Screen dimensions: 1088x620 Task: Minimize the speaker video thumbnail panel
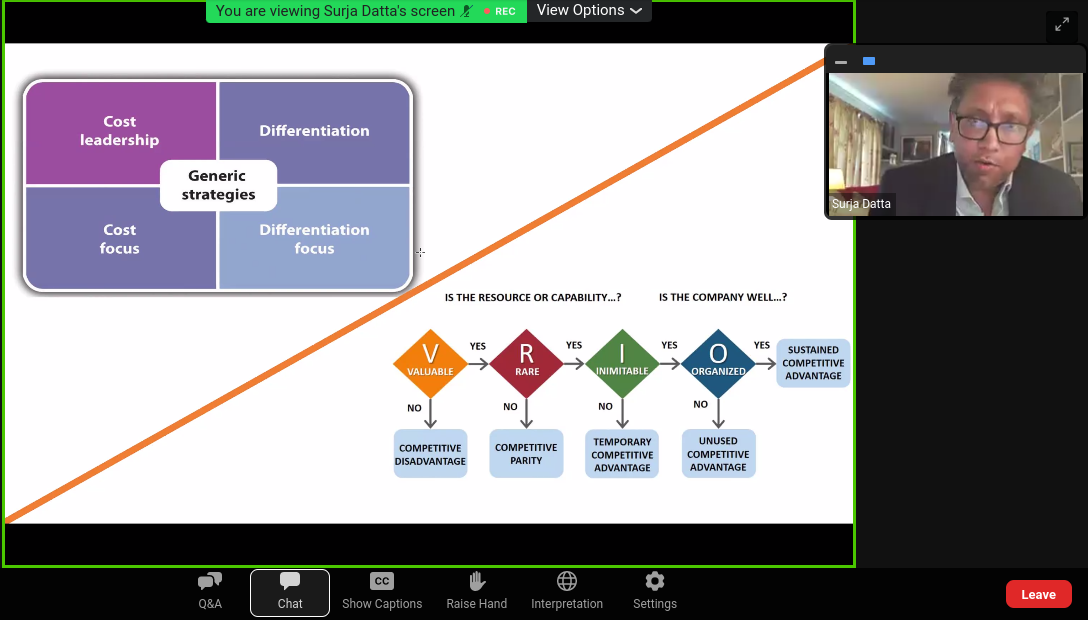point(841,62)
